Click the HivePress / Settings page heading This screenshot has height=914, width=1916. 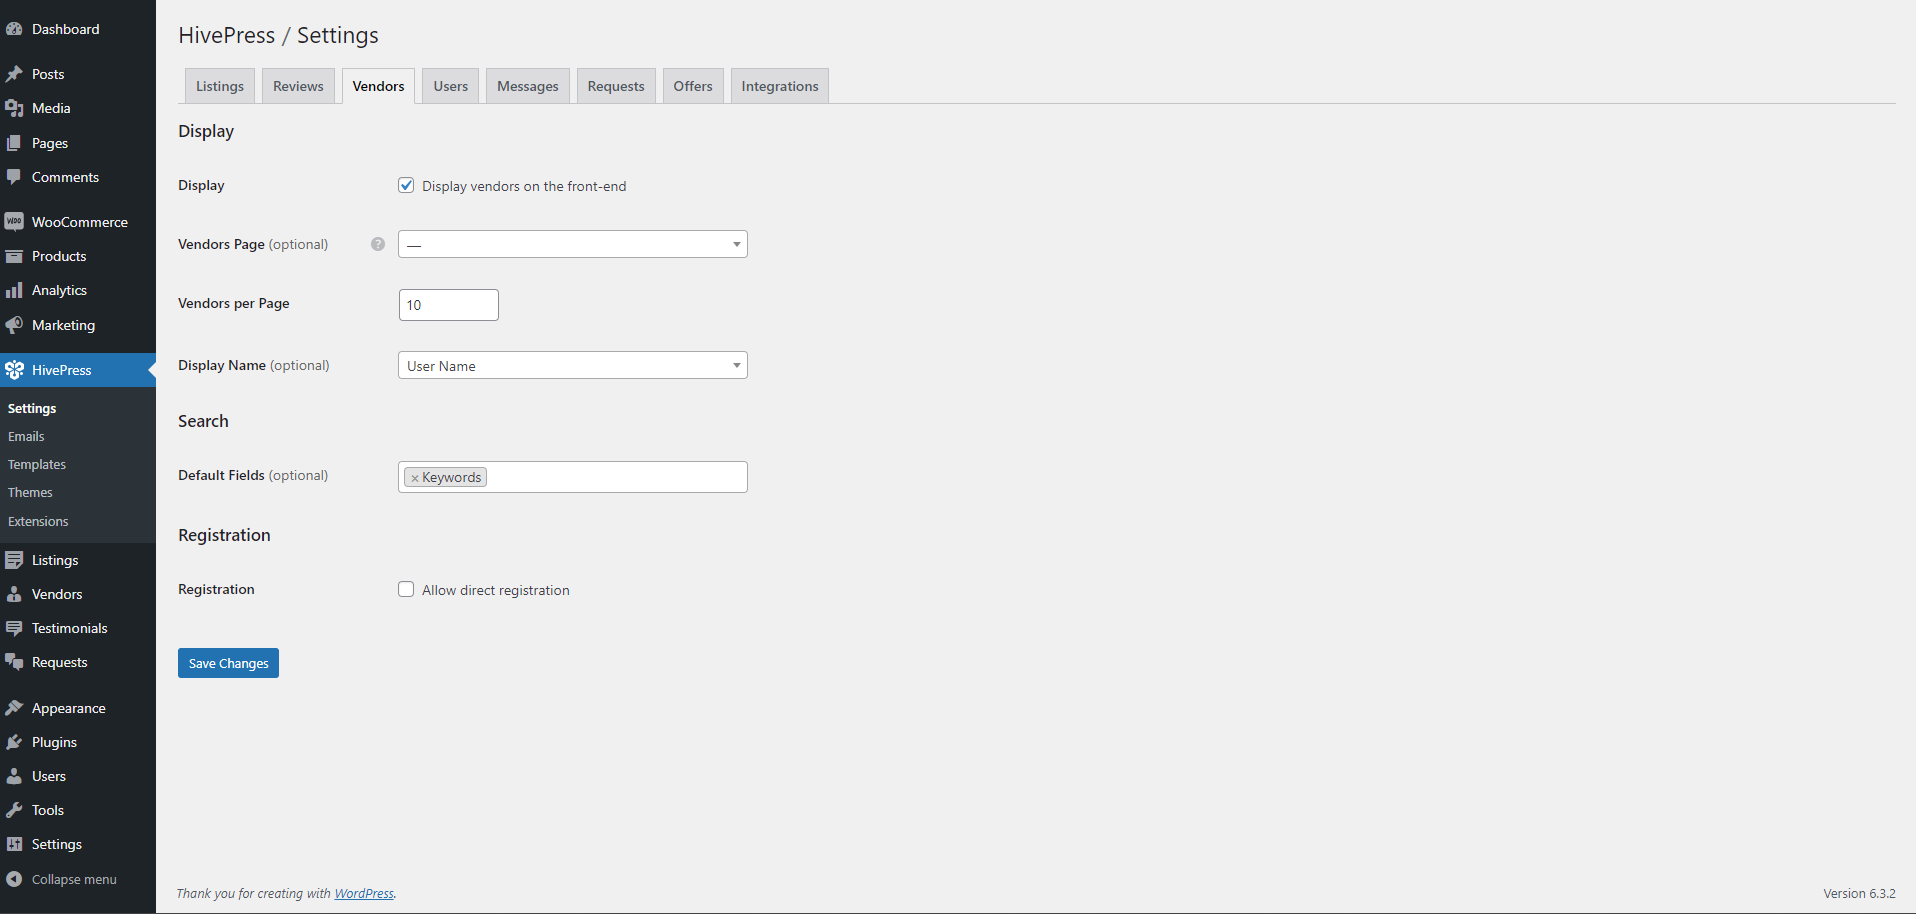(278, 35)
